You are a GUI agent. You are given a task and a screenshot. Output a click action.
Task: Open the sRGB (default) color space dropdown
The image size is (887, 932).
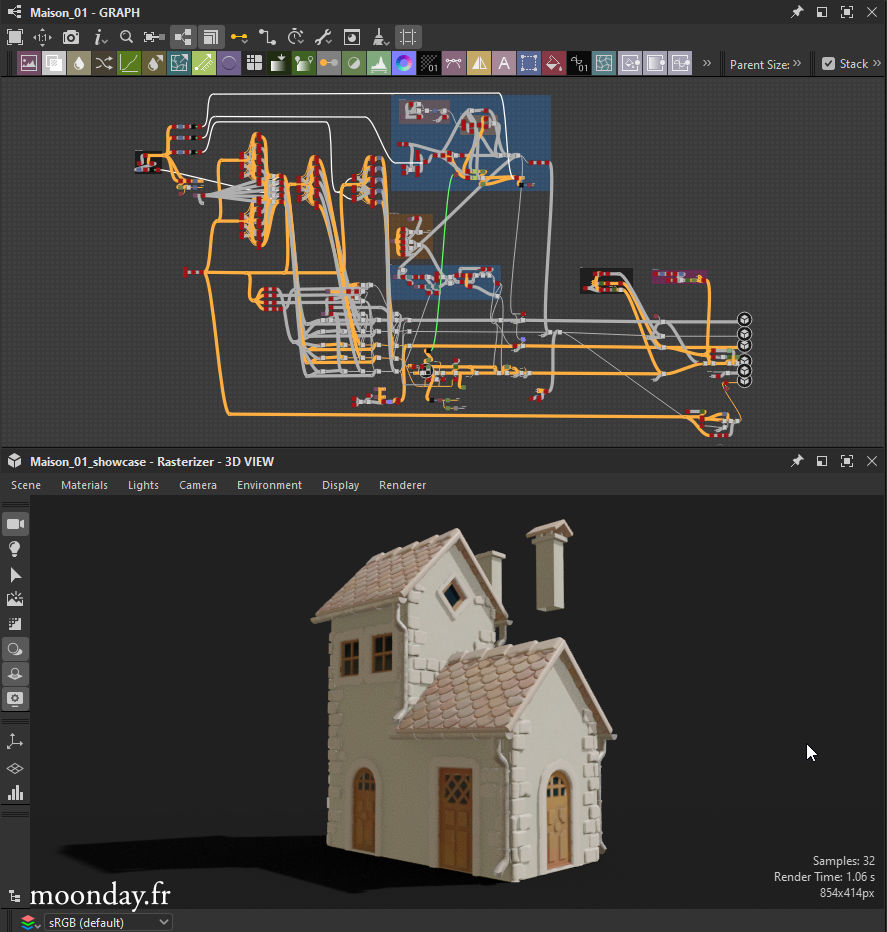tap(108, 922)
